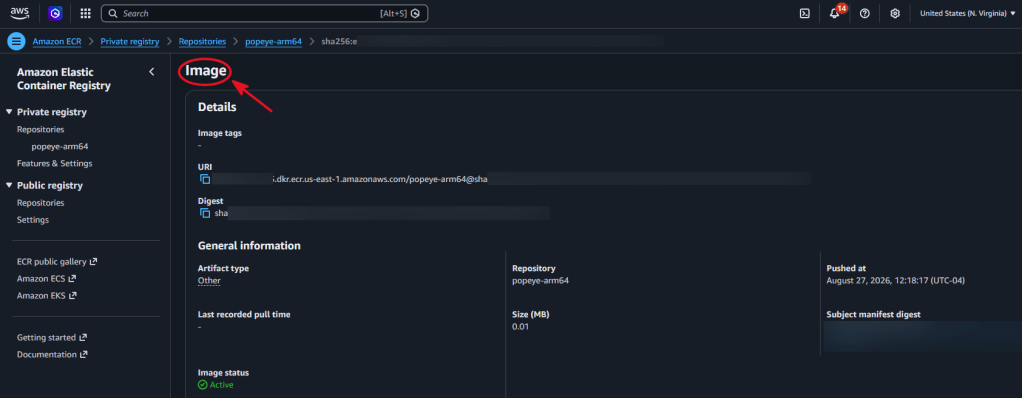Collapse the side navigation panel chevron
This screenshot has width=1022, height=398.
(152, 72)
